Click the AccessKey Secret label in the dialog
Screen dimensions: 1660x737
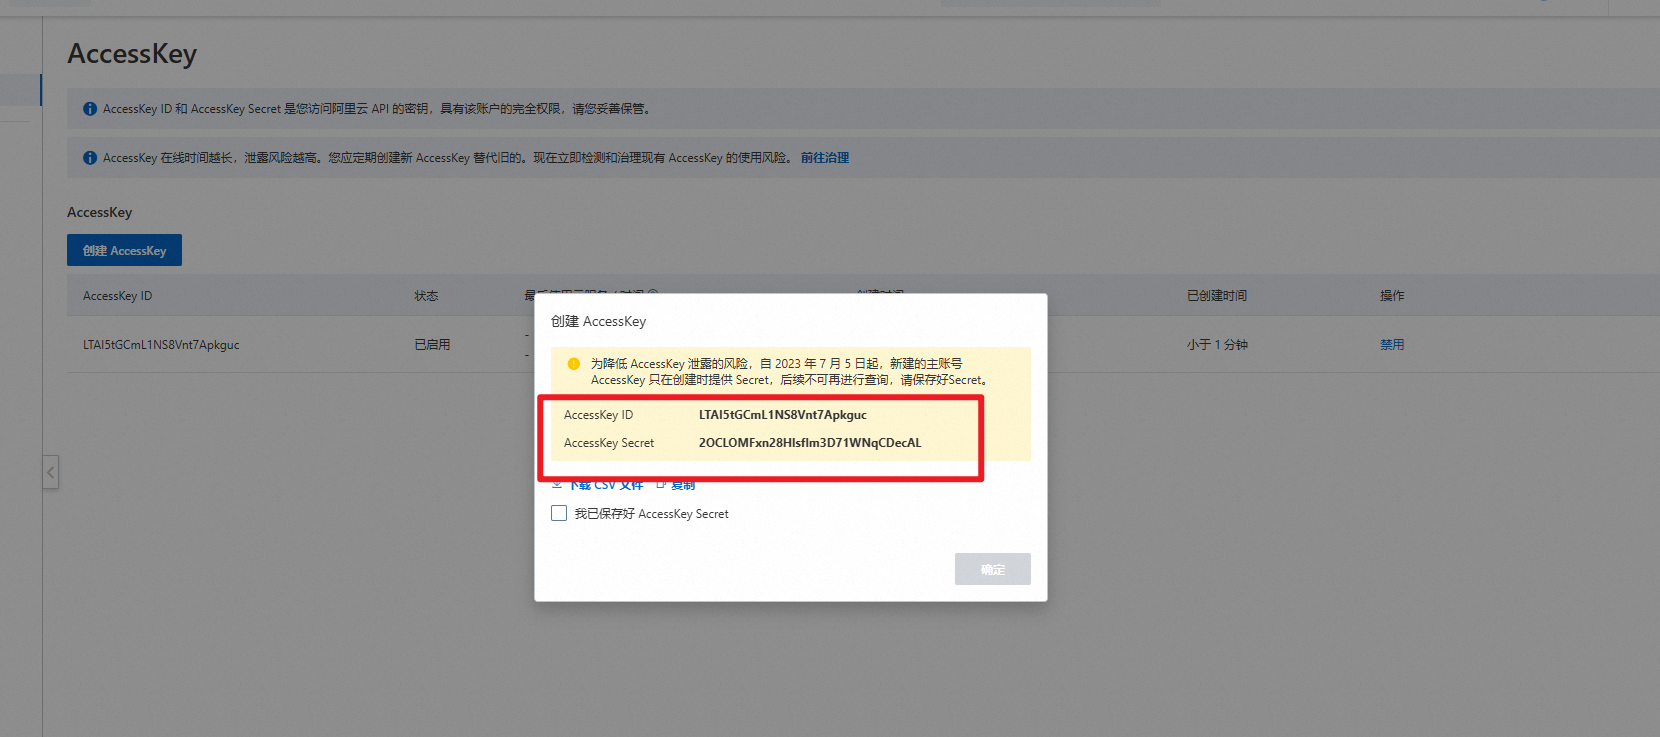[x=609, y=443]
